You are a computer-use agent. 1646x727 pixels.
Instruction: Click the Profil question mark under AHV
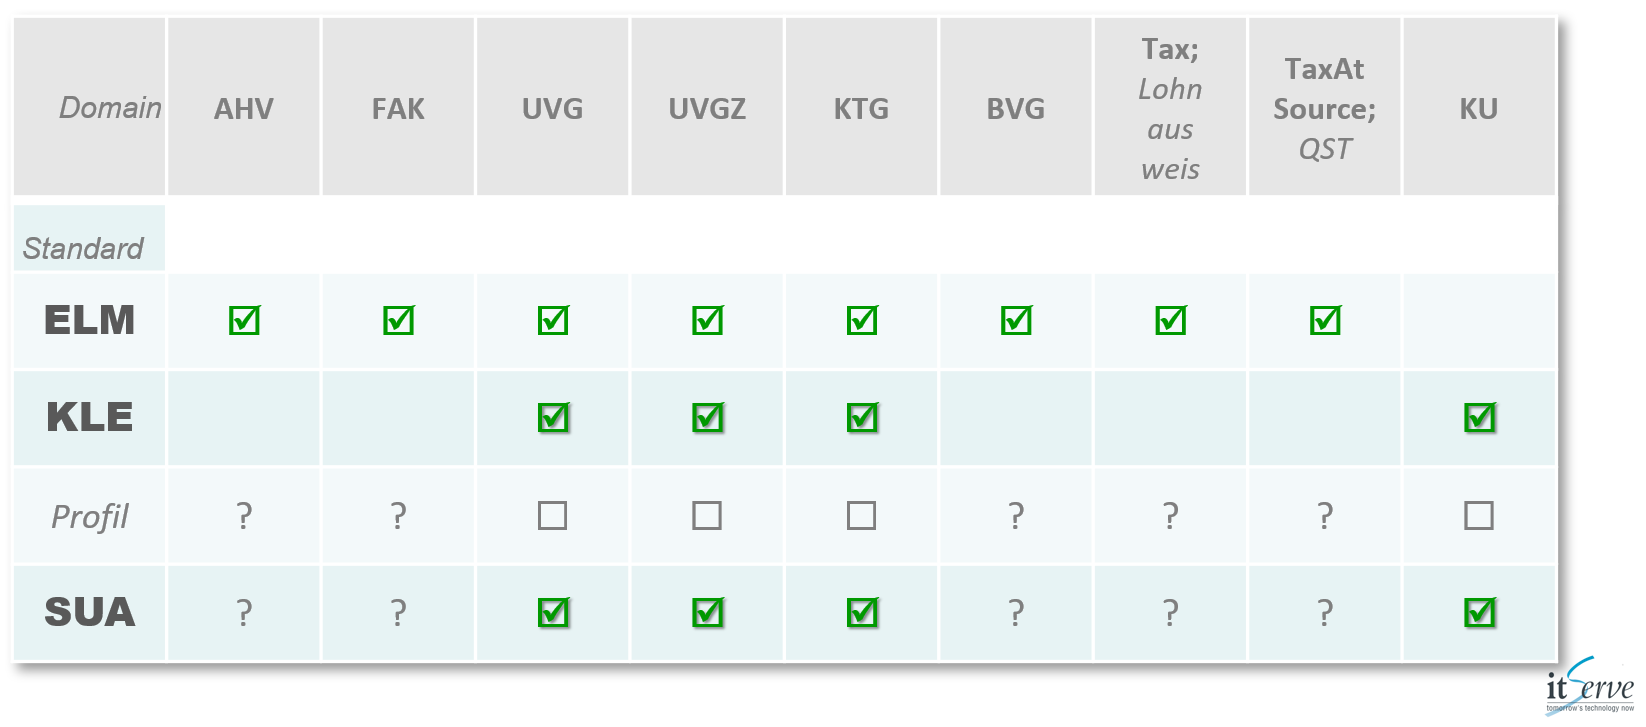tap(244, 516)
